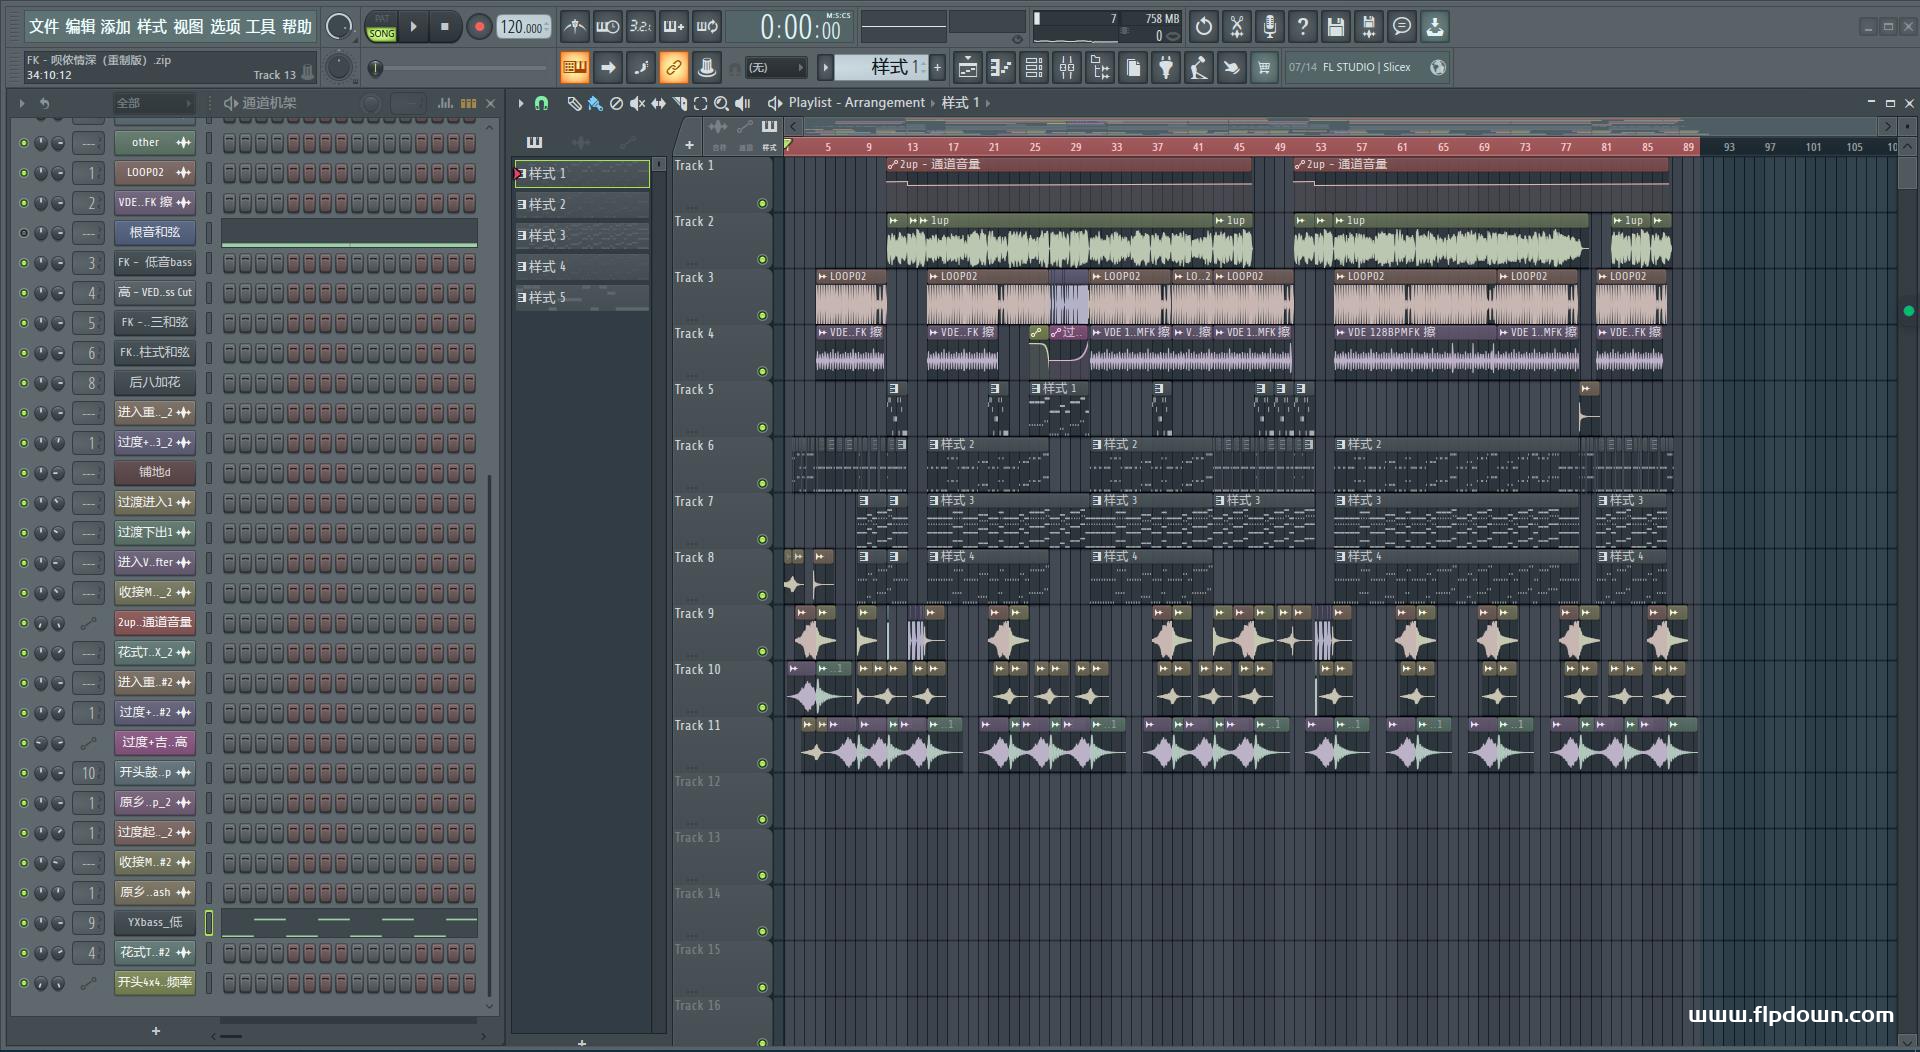
Task: Open 编辑 menu
Action: pos(80,27)
